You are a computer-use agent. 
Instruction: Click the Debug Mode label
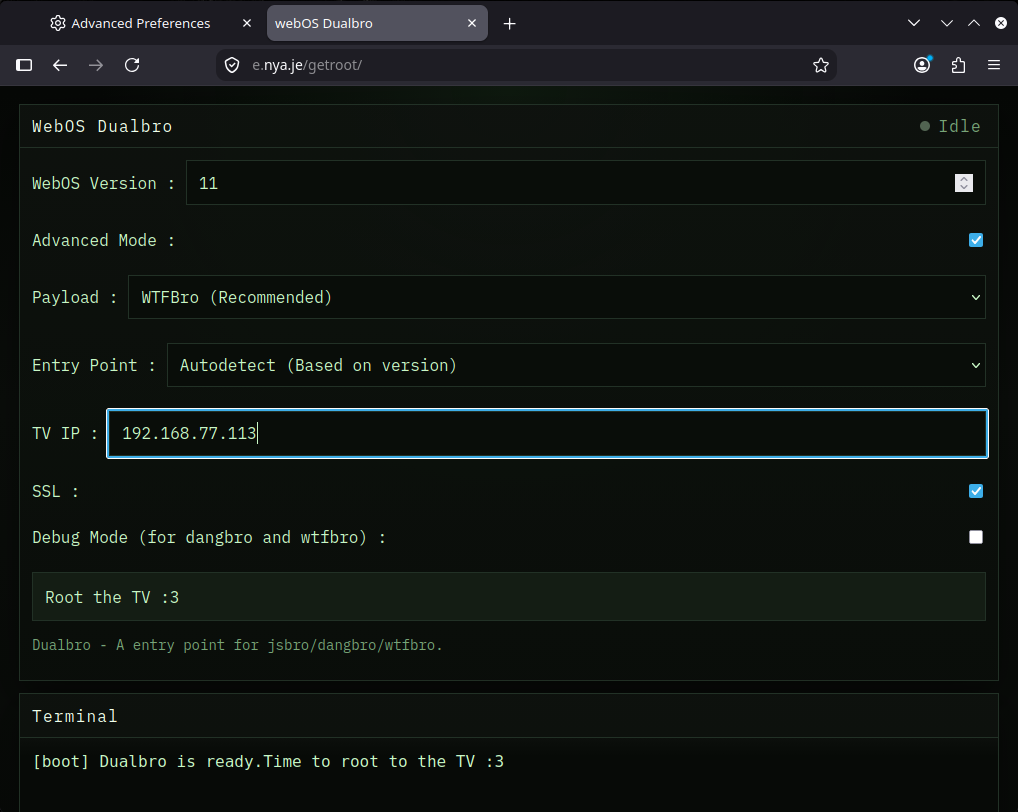(208, 537)
